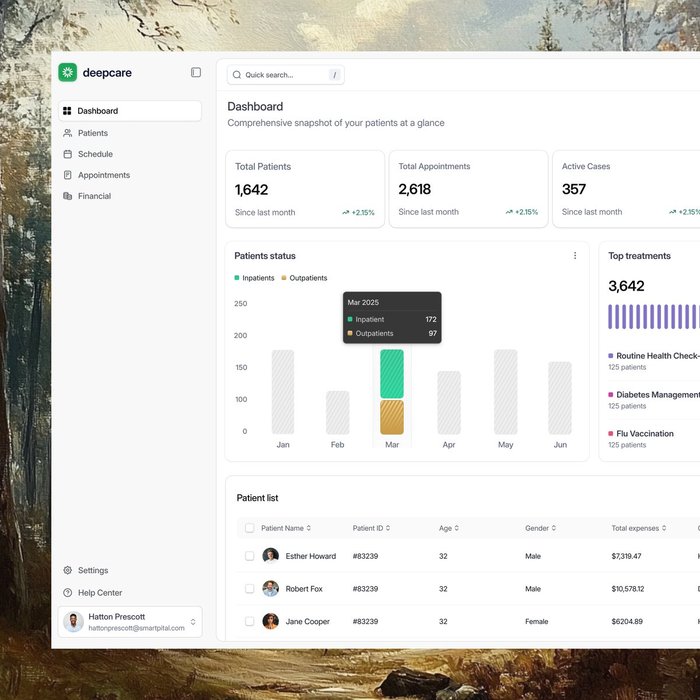Click the $6204.89 expense value
This screenshot has height=700, width=700.
(627, 621)
